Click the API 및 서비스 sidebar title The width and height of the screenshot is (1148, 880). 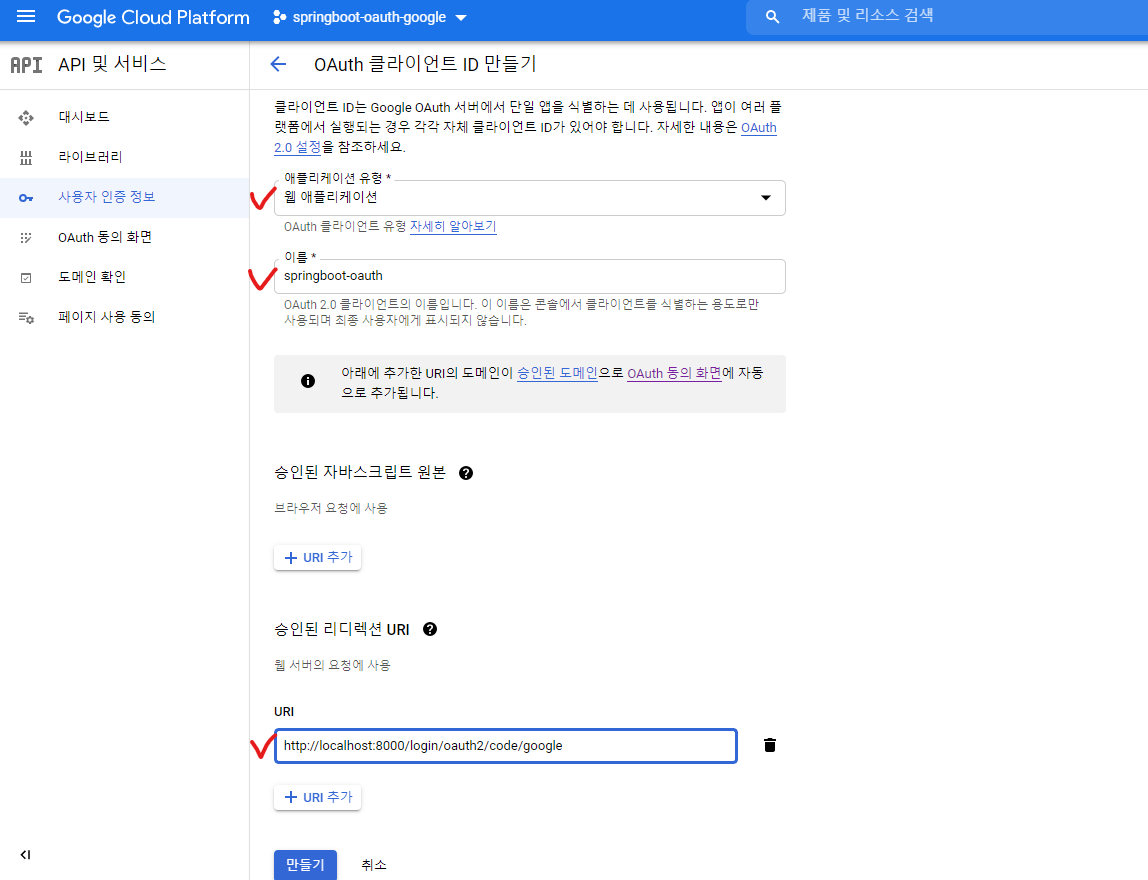[x=112, y=64]
